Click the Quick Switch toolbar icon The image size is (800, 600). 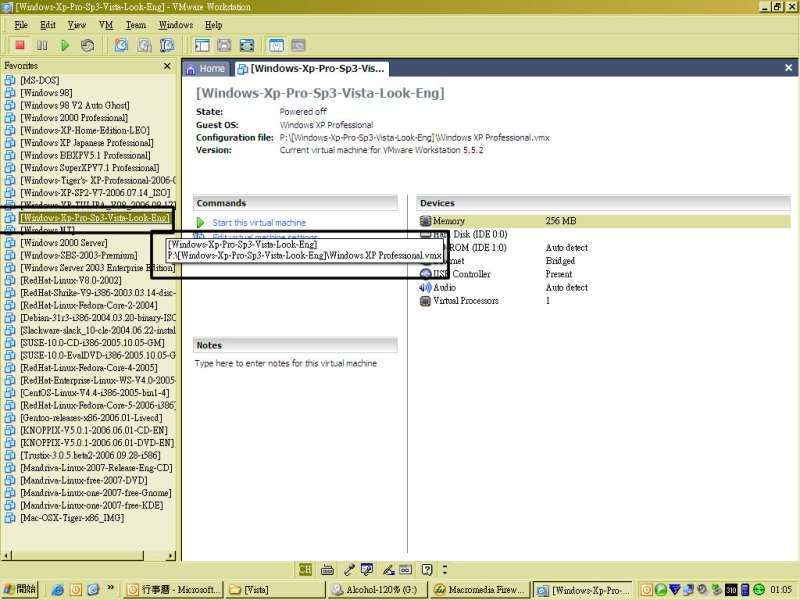(x=224, y=45)
